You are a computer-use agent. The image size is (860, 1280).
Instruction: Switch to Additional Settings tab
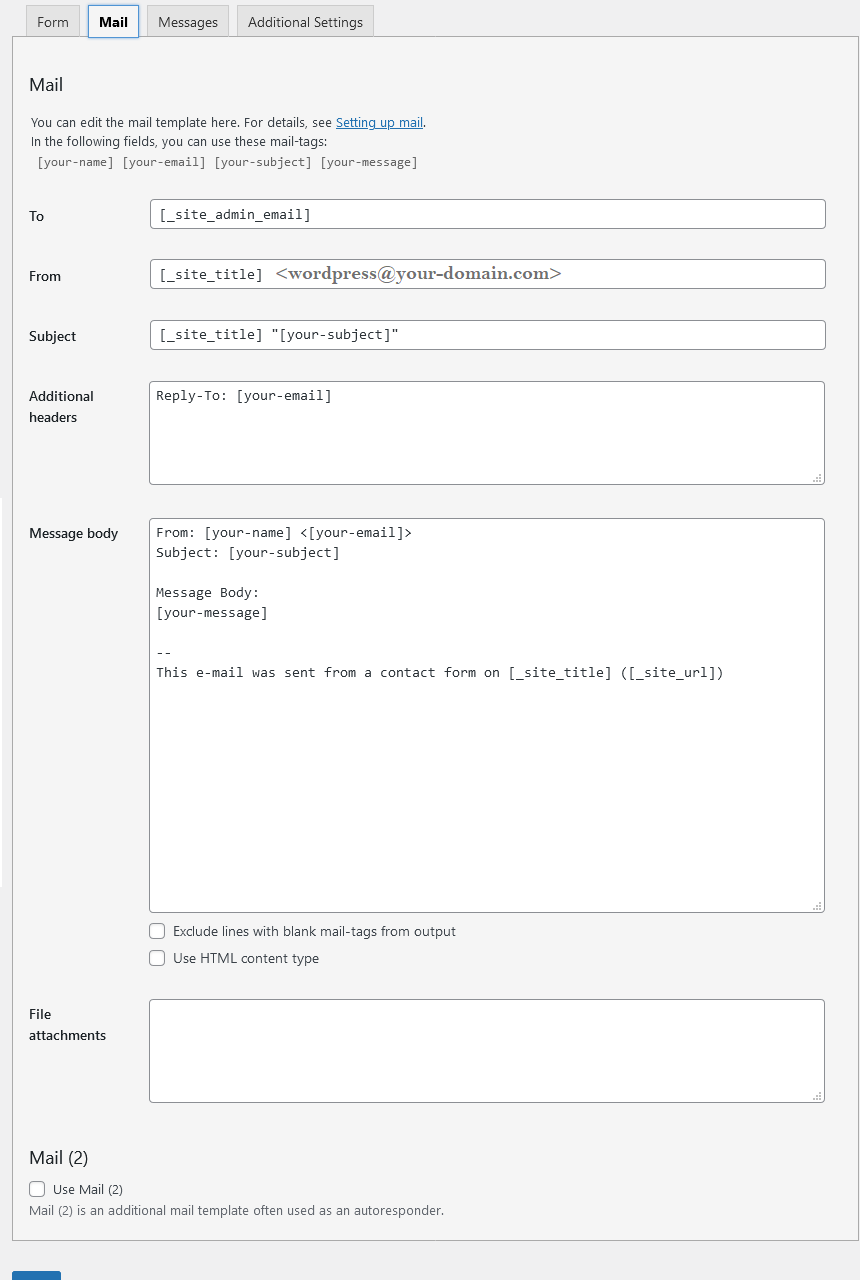pos(304,21)
